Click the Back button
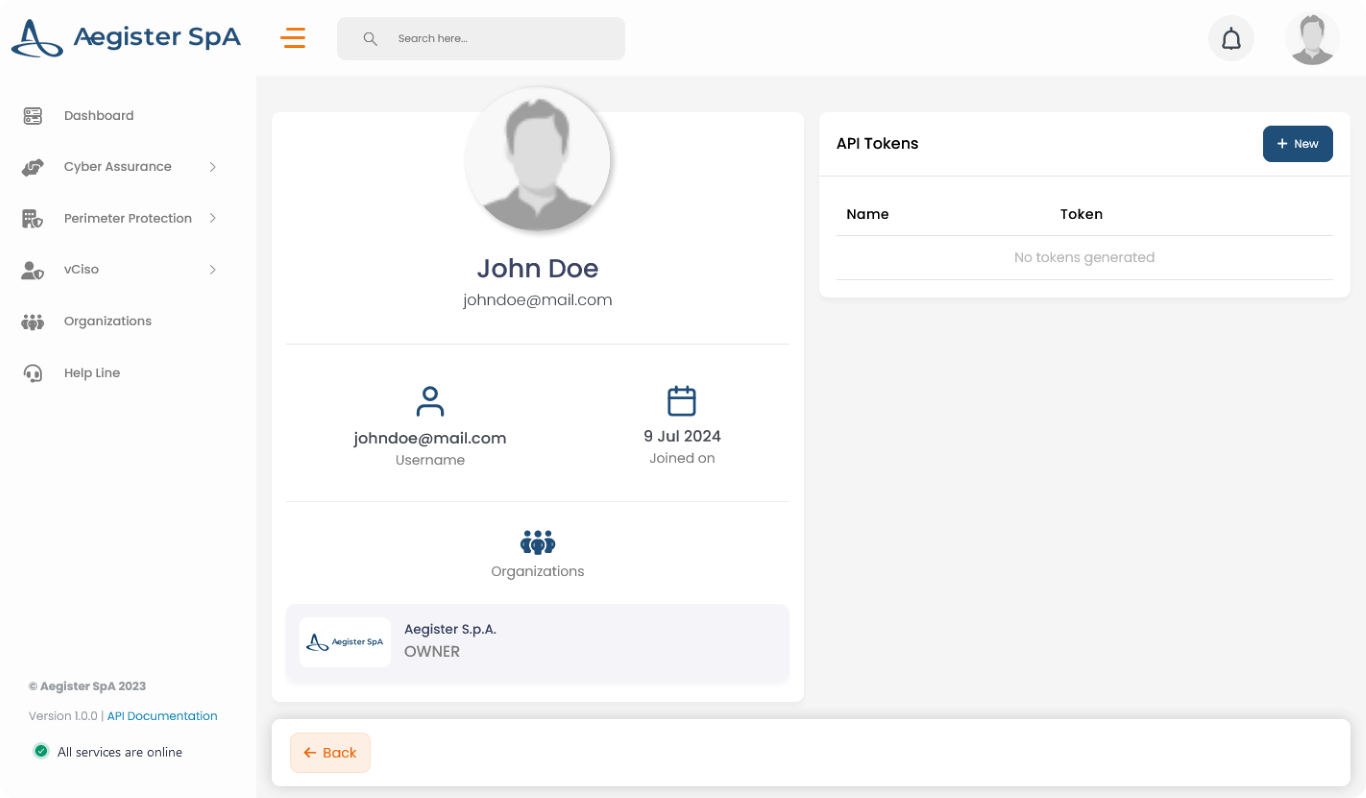The width and height of the screenshot is (1366, 798). 330,753
